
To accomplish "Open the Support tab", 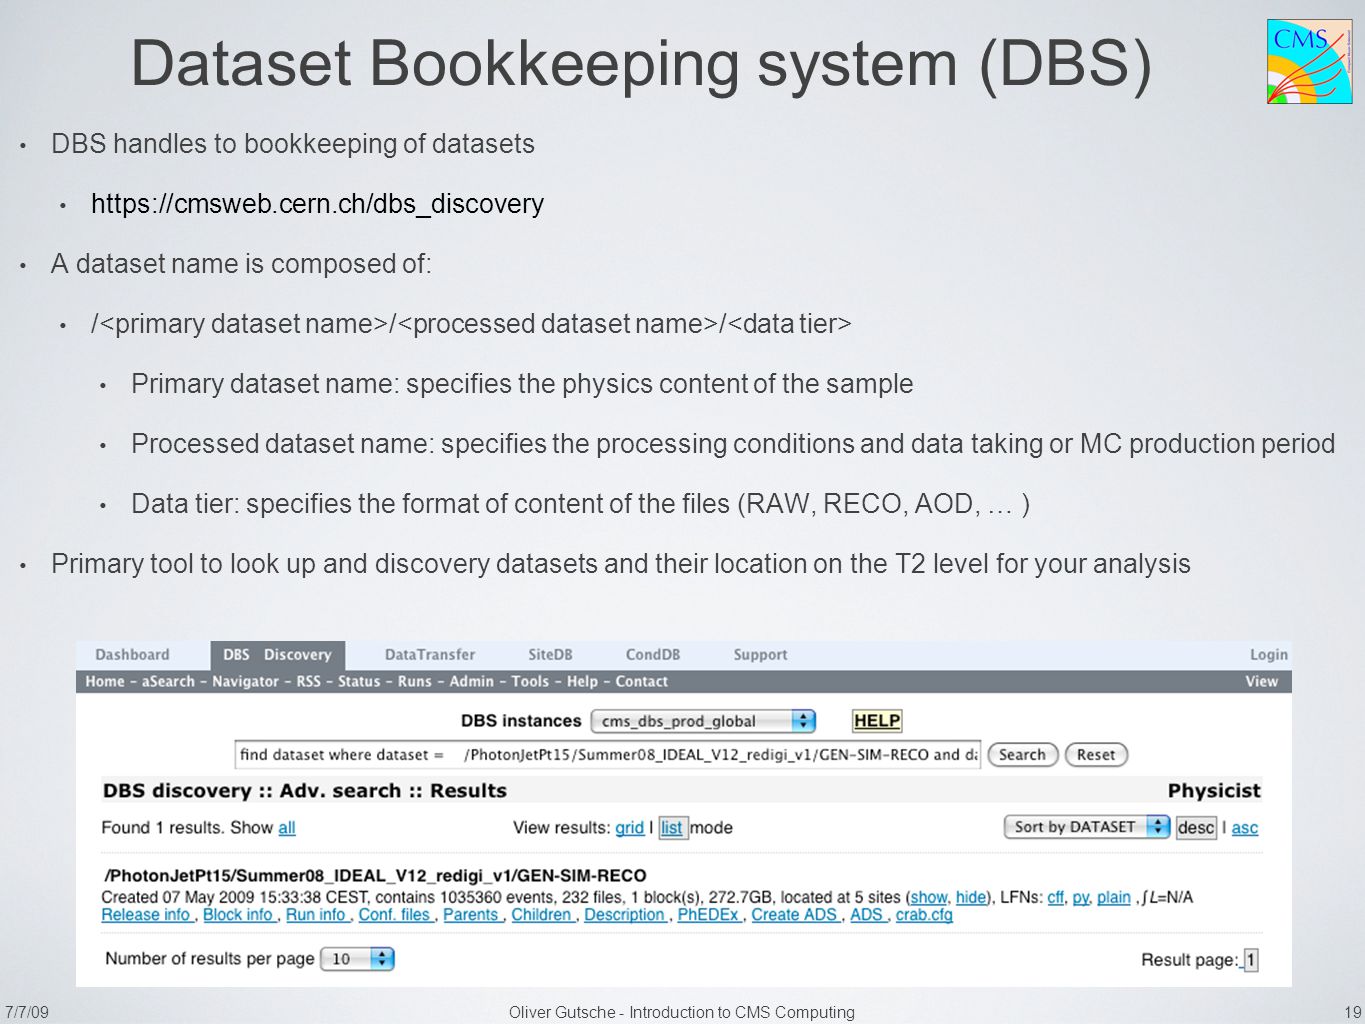I will (760, 655).
